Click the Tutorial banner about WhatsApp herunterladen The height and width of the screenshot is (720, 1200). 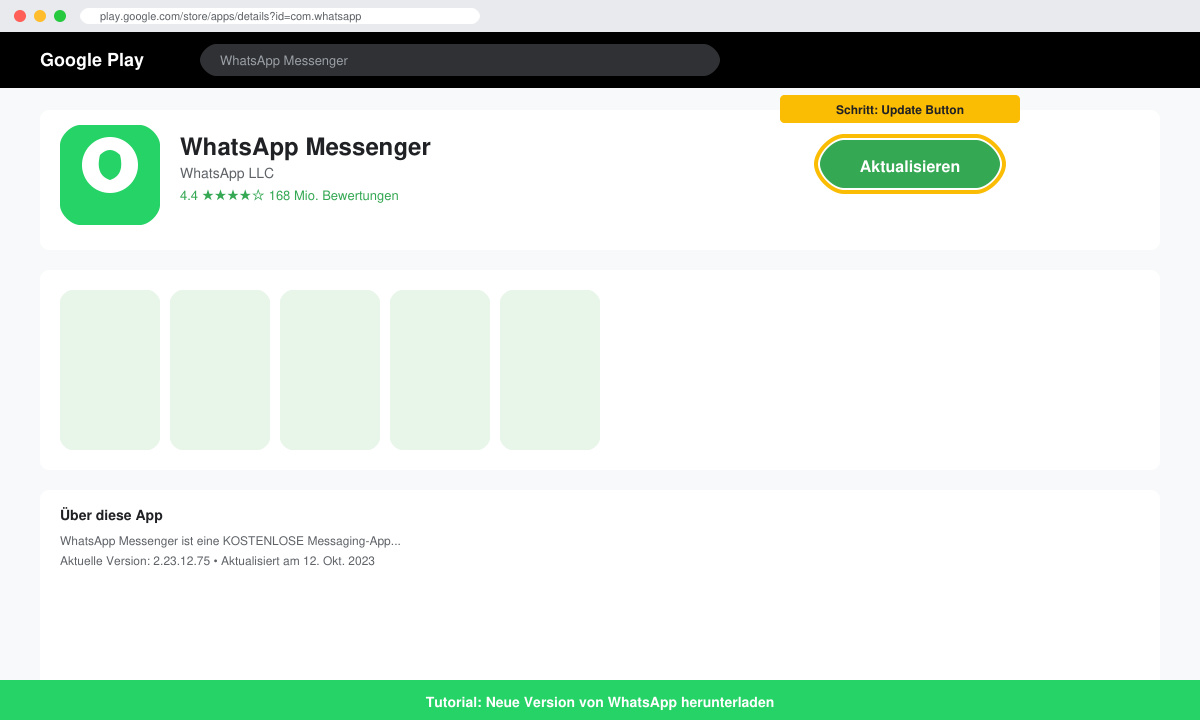[x=600, y=701]
